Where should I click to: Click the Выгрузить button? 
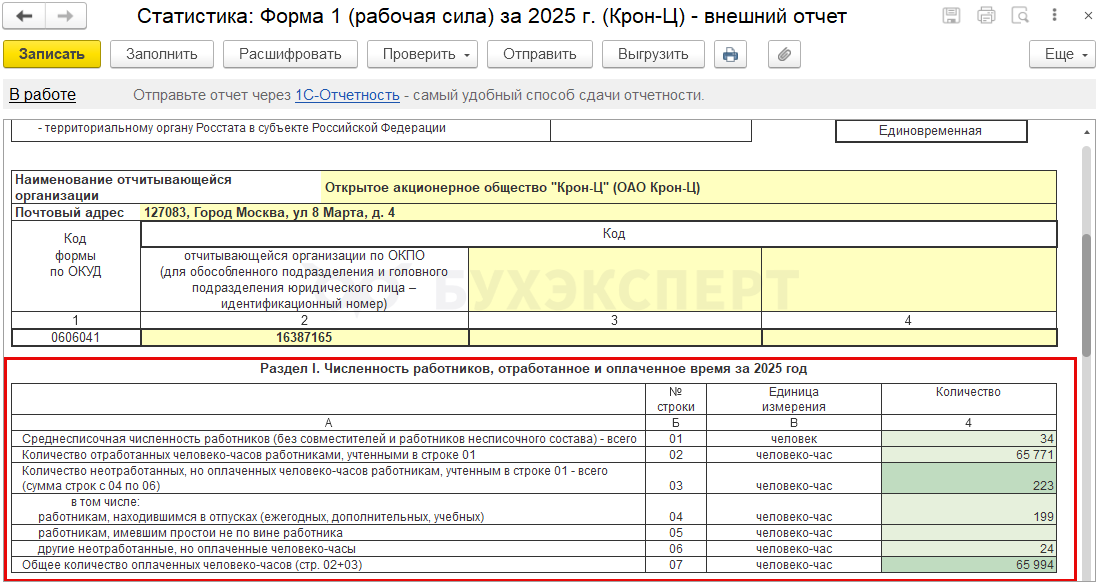click(653, 54)
